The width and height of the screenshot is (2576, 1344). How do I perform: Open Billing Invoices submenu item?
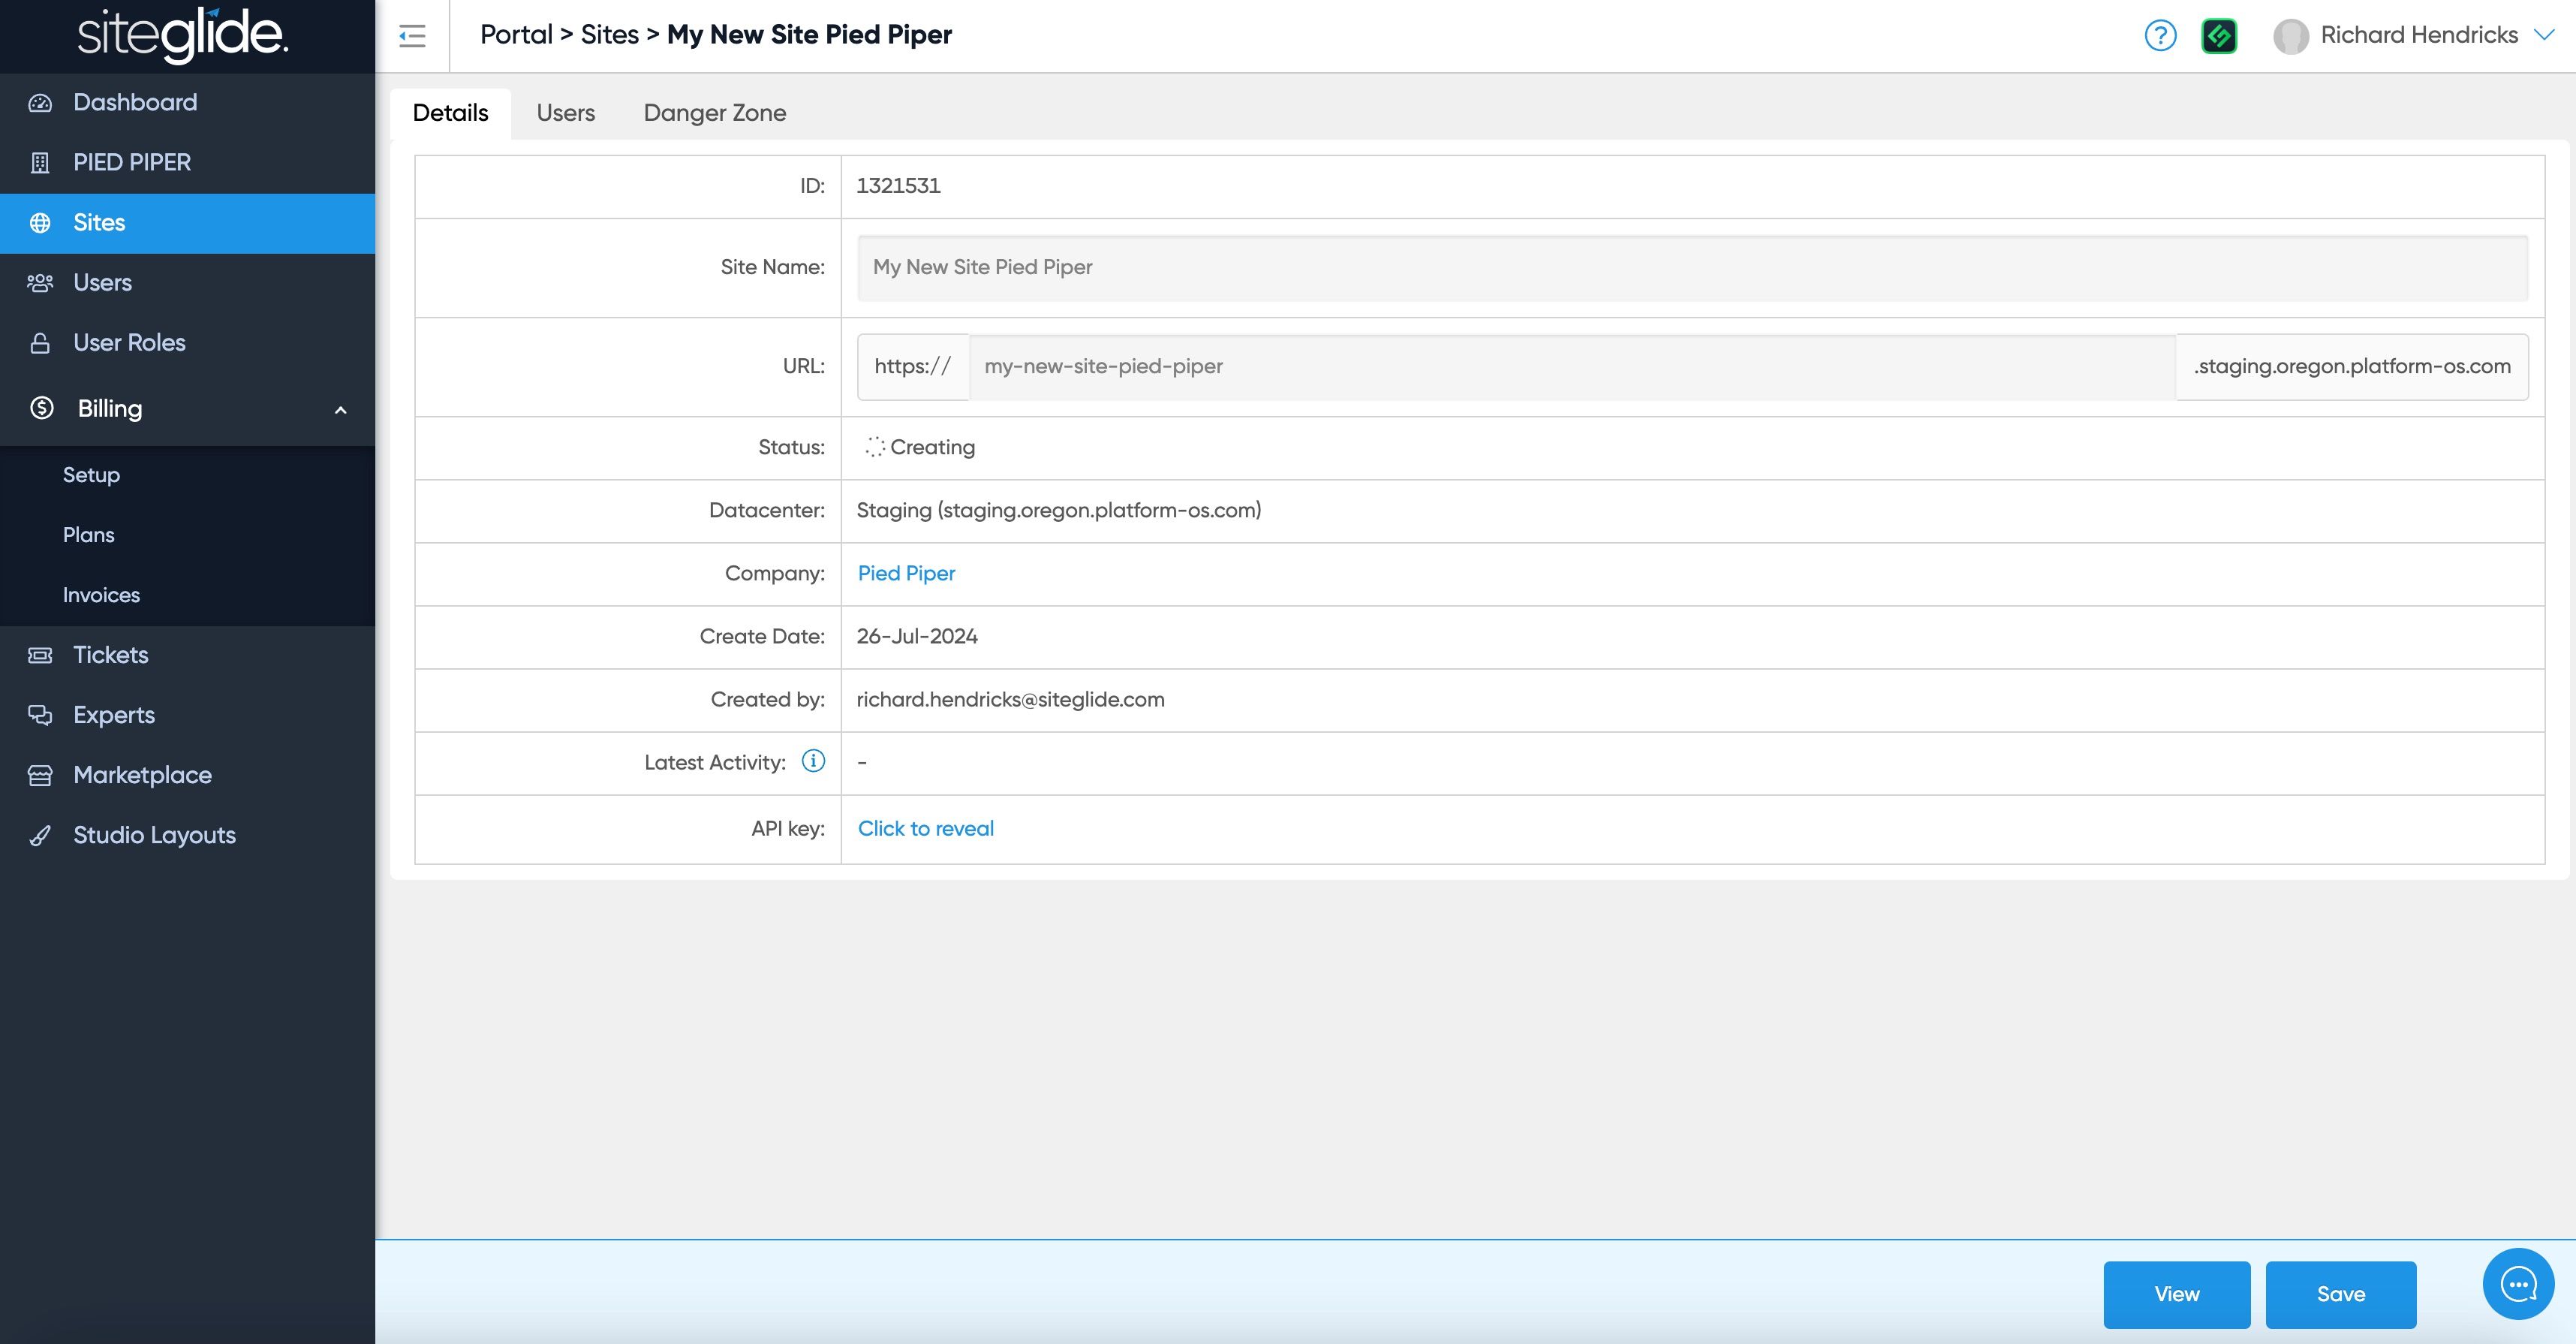pos(187,595)
